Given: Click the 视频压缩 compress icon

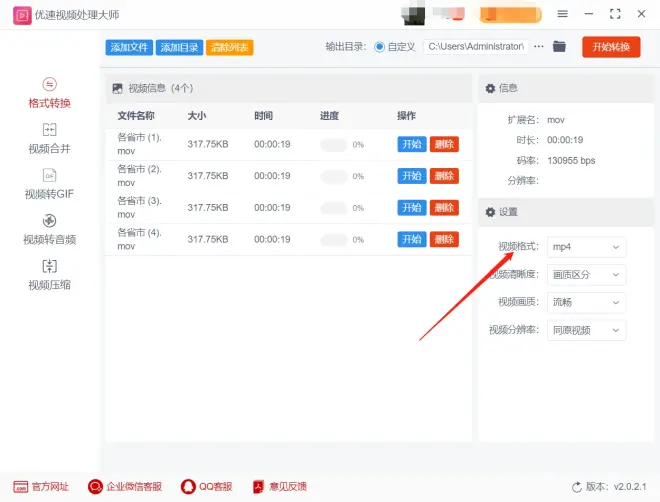Looking at the screenshot, I should [x=49, y=266].
